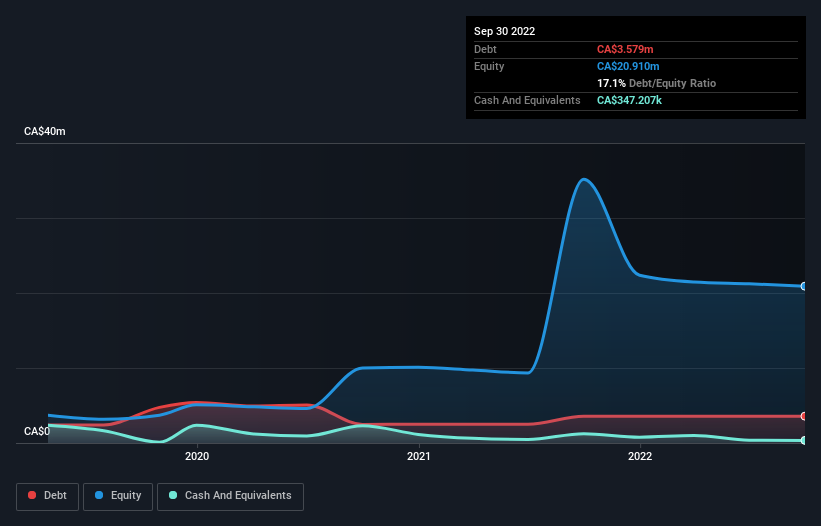The image size is (821, 526).
Task: Select the Cash end-point marker on the chart
Action: click(804, 441)
